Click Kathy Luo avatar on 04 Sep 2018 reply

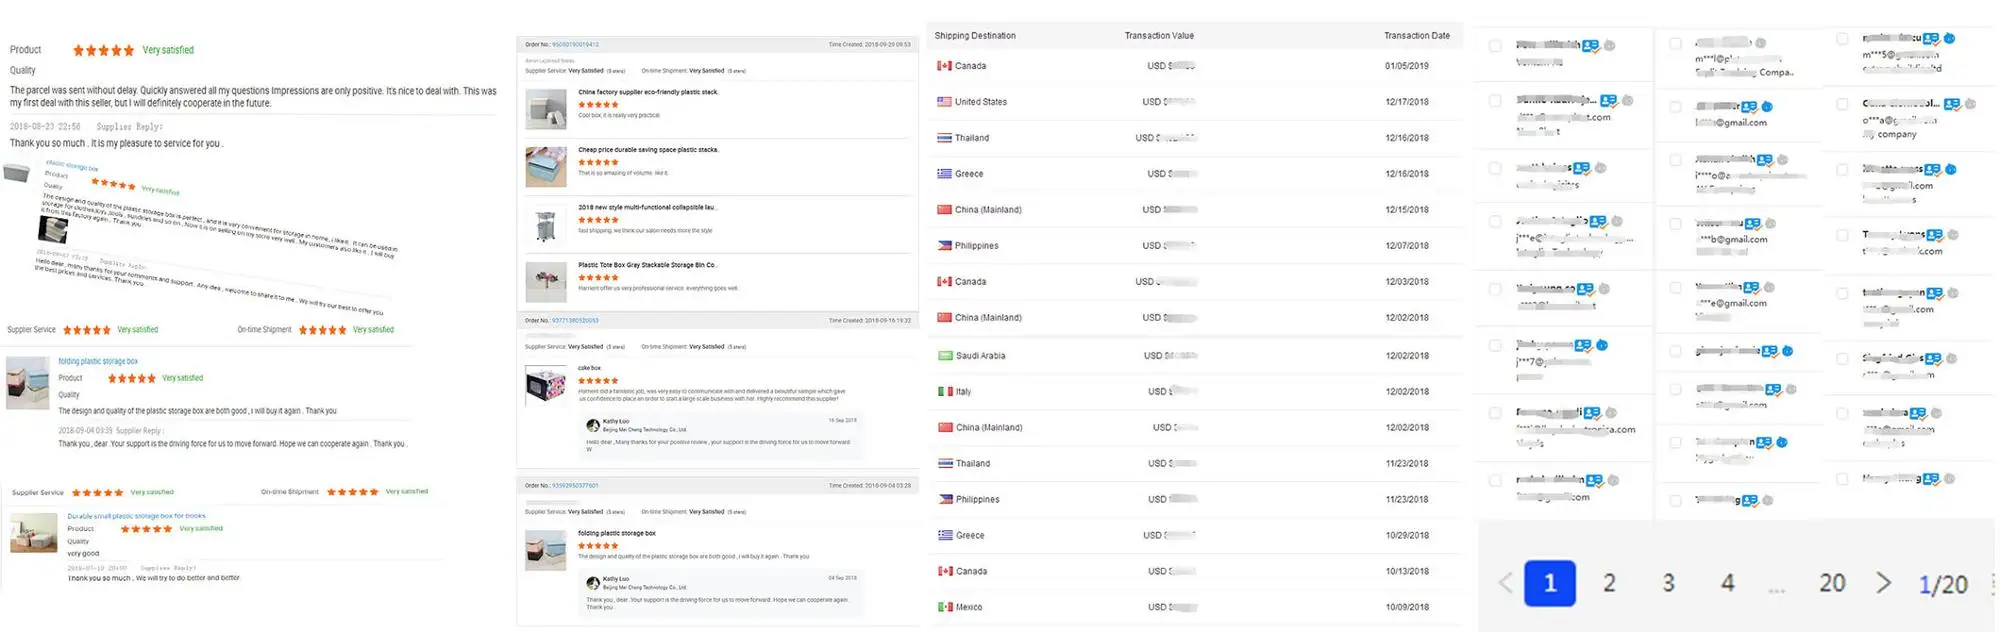(x=593, y=582)
